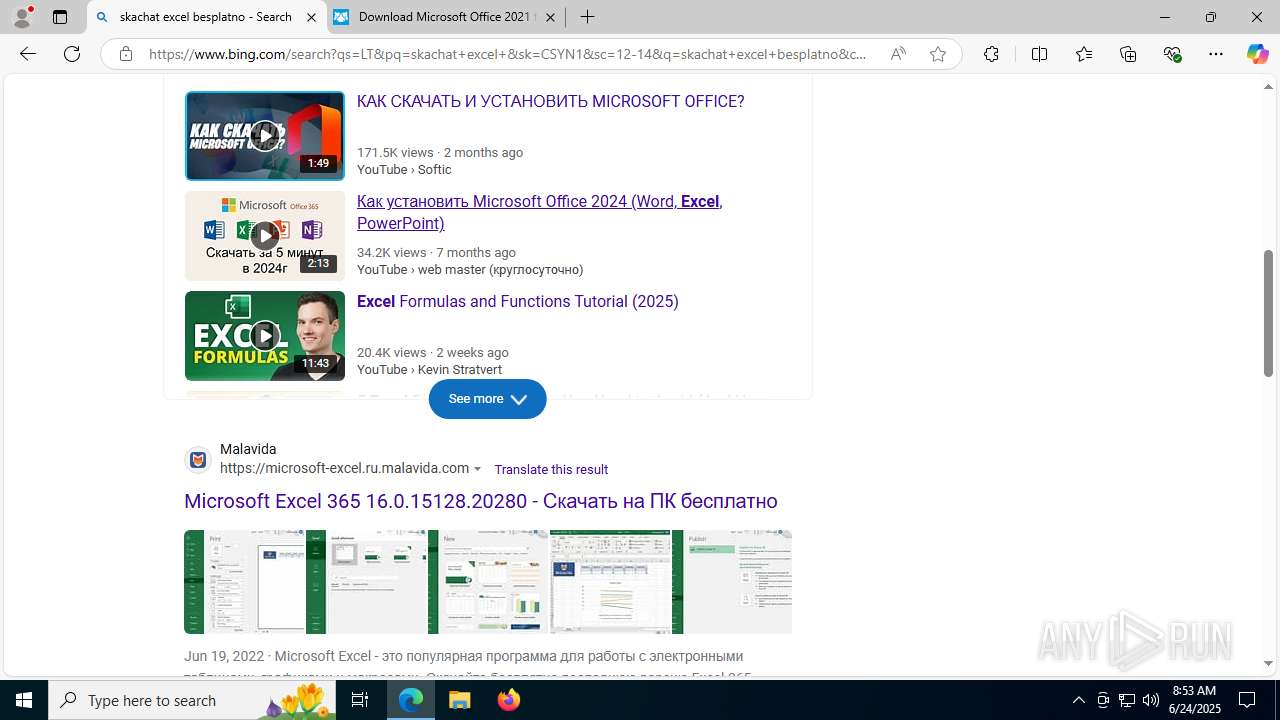Open КАК СКАЧАТЬ И УСТАНОВИТЬ MICROSOFT OFFICE link
Viewport: 1280px width, 720px height.
pyautogui.click(x=550, y=101)
